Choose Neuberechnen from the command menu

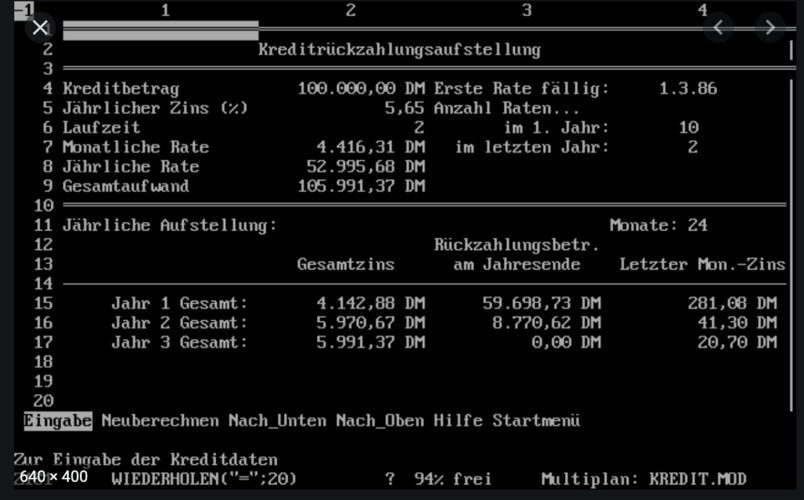(x=160, y=421)
